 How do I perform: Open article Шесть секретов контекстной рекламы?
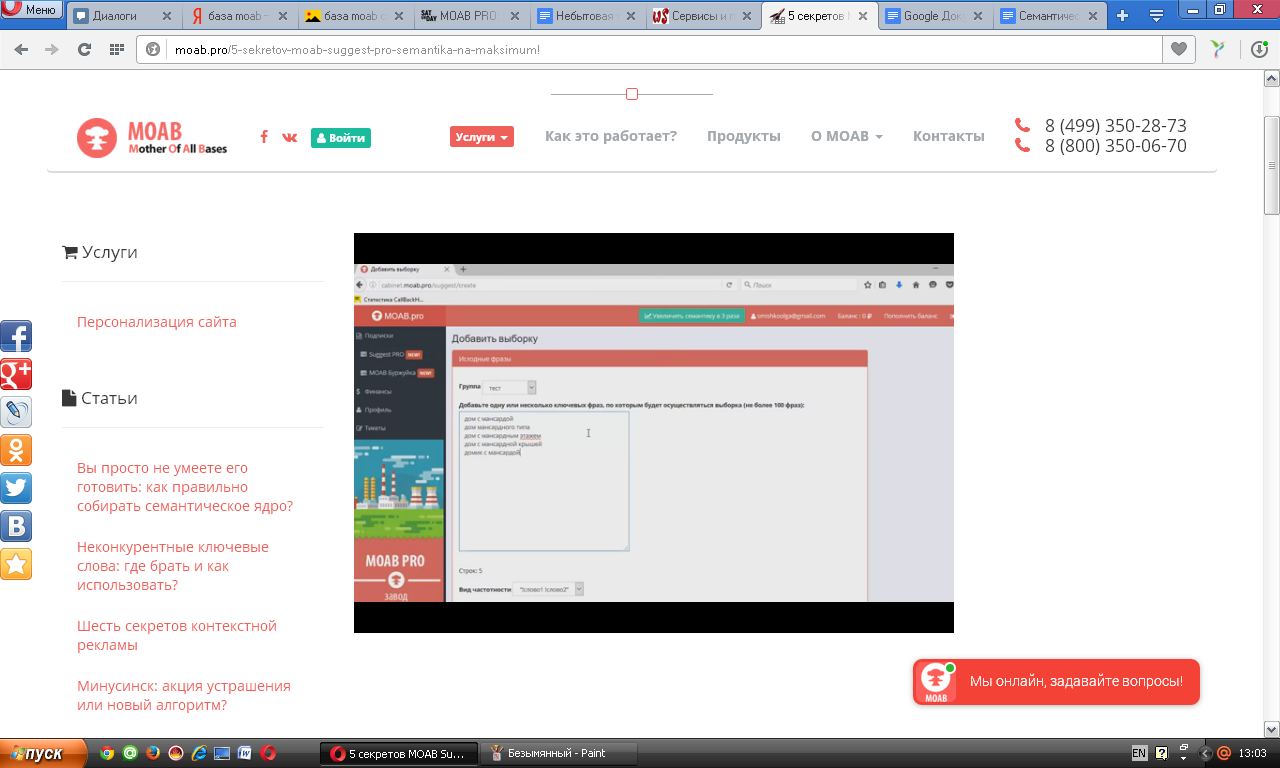coord(177,635)
